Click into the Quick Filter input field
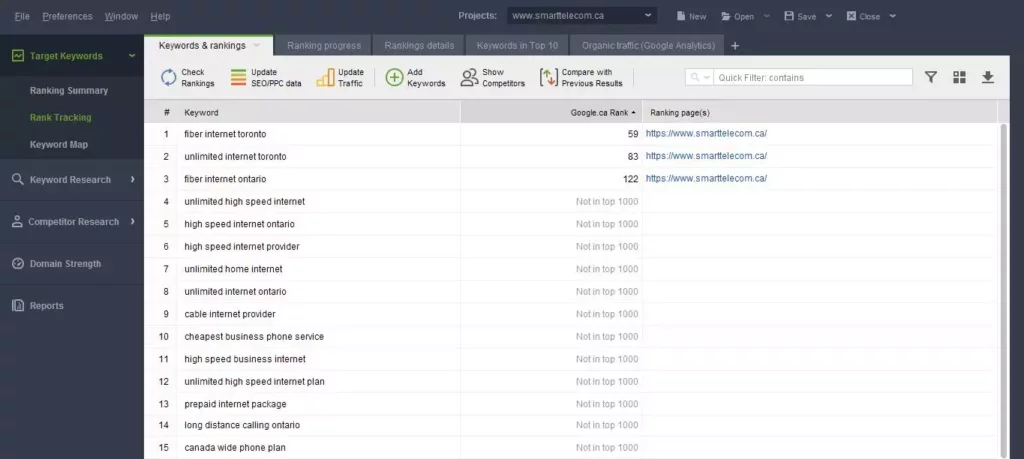 point(812,77)
